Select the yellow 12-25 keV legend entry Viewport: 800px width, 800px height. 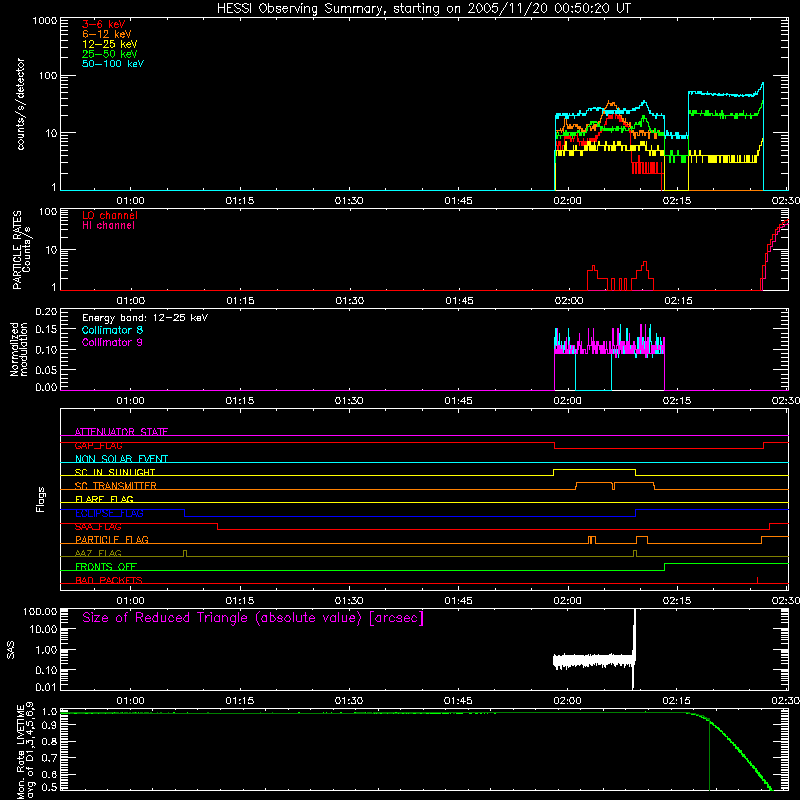click(x=109, y=44)
